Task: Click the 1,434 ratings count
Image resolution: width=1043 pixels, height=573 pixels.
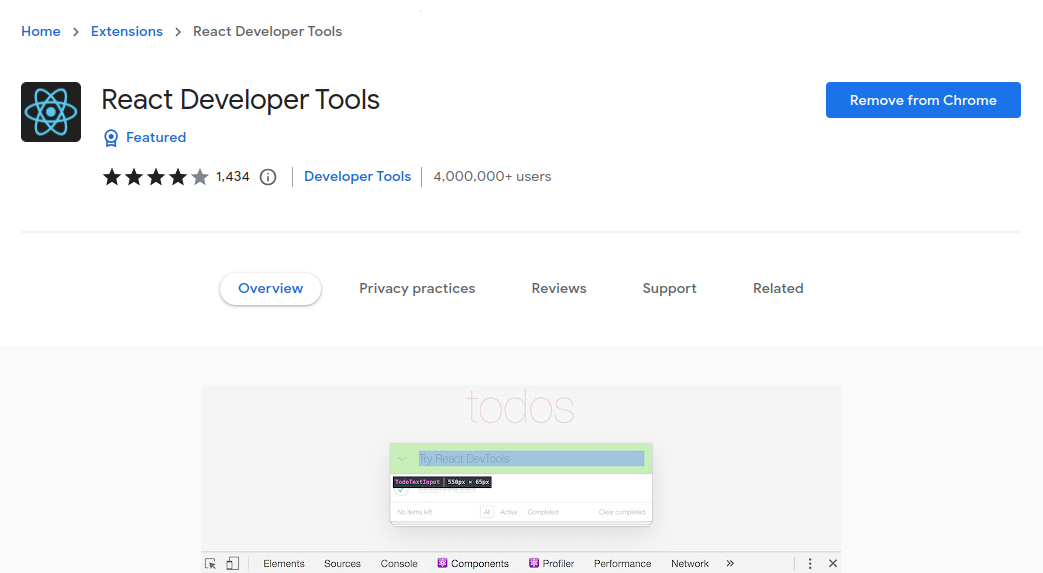Action: point(233,176)
